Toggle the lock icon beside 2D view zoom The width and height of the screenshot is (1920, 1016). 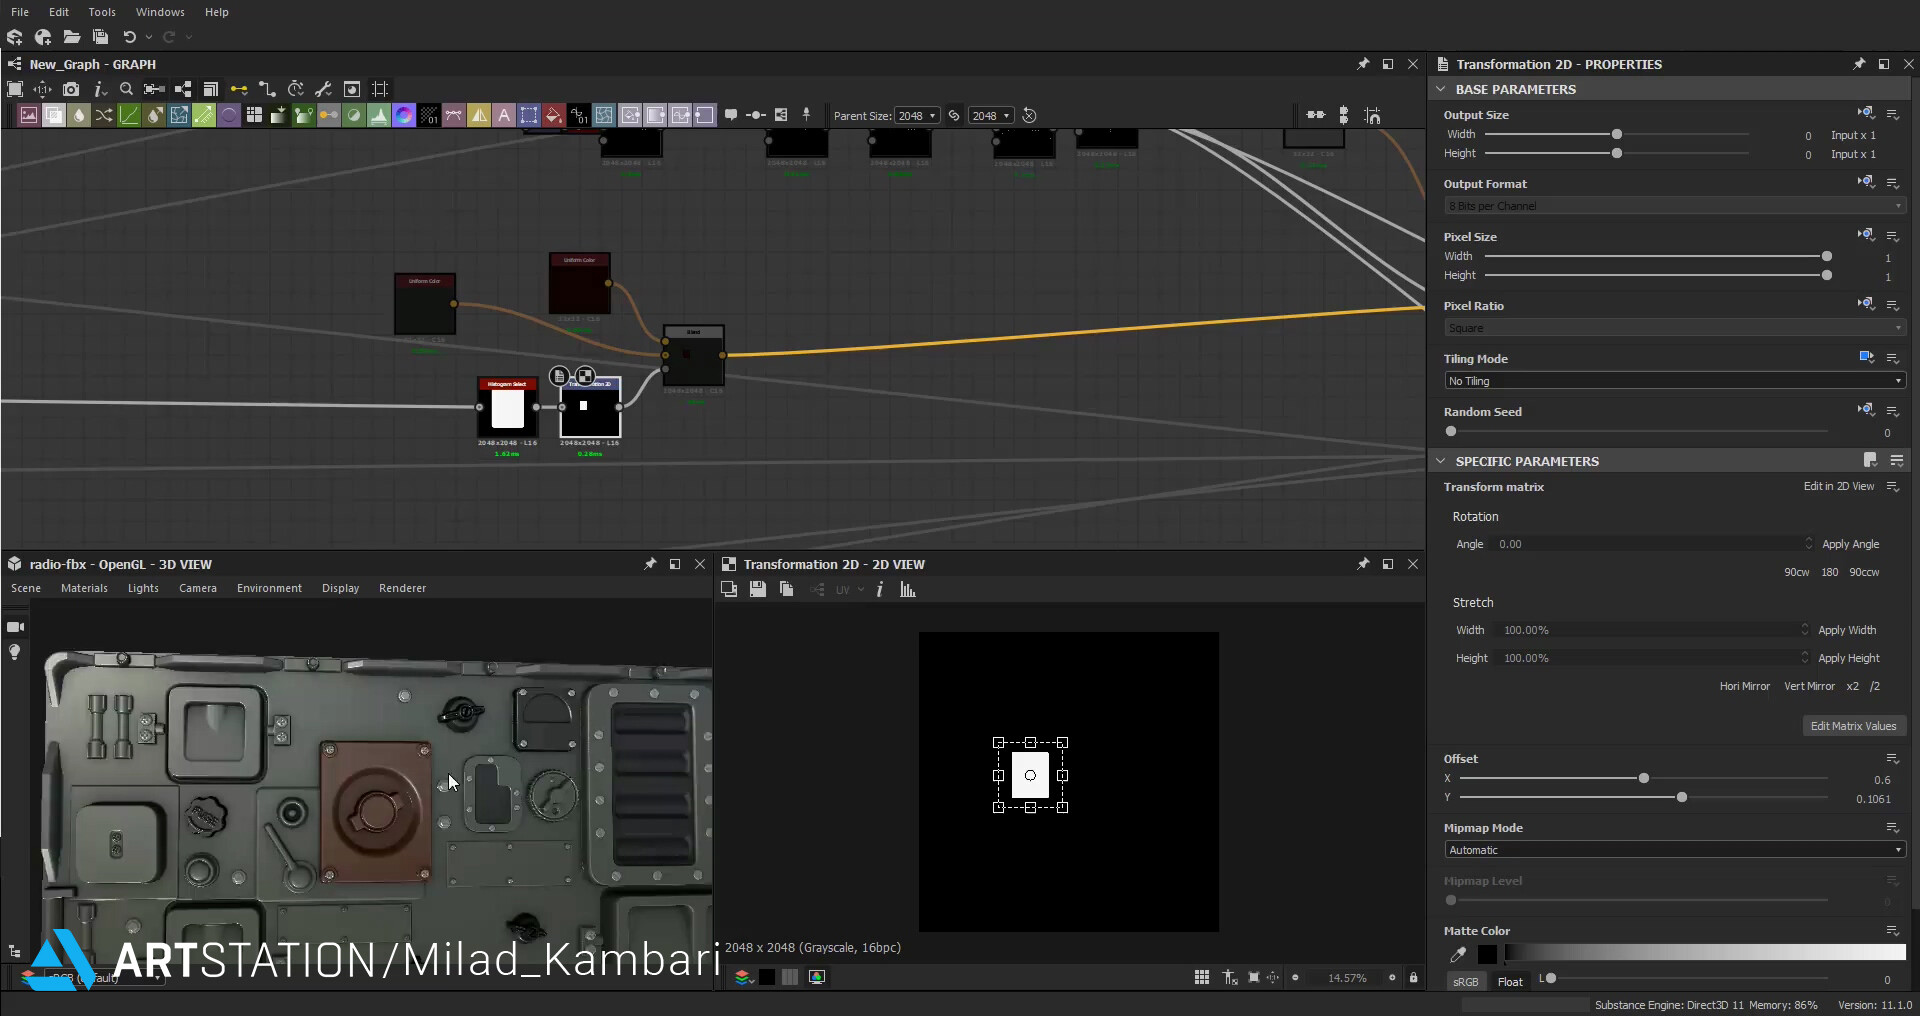[1413, 978]
